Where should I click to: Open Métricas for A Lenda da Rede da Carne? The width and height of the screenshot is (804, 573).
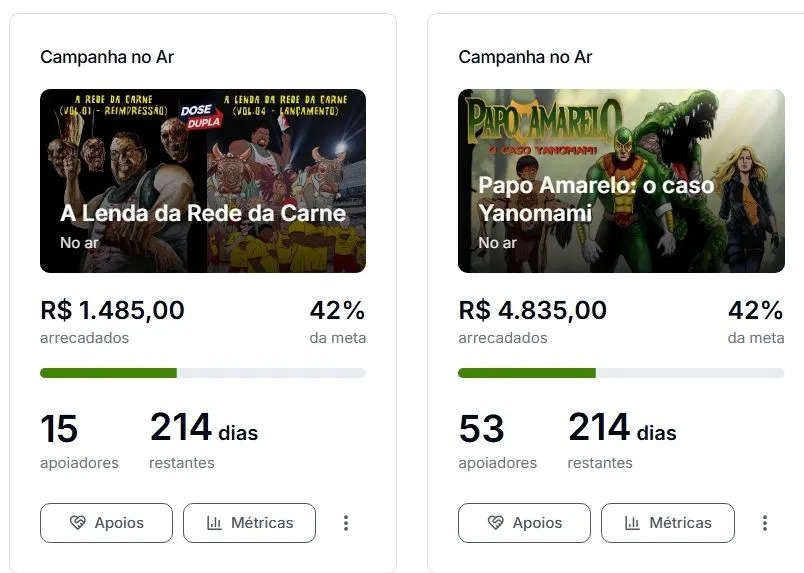click(x=249, y=523)
